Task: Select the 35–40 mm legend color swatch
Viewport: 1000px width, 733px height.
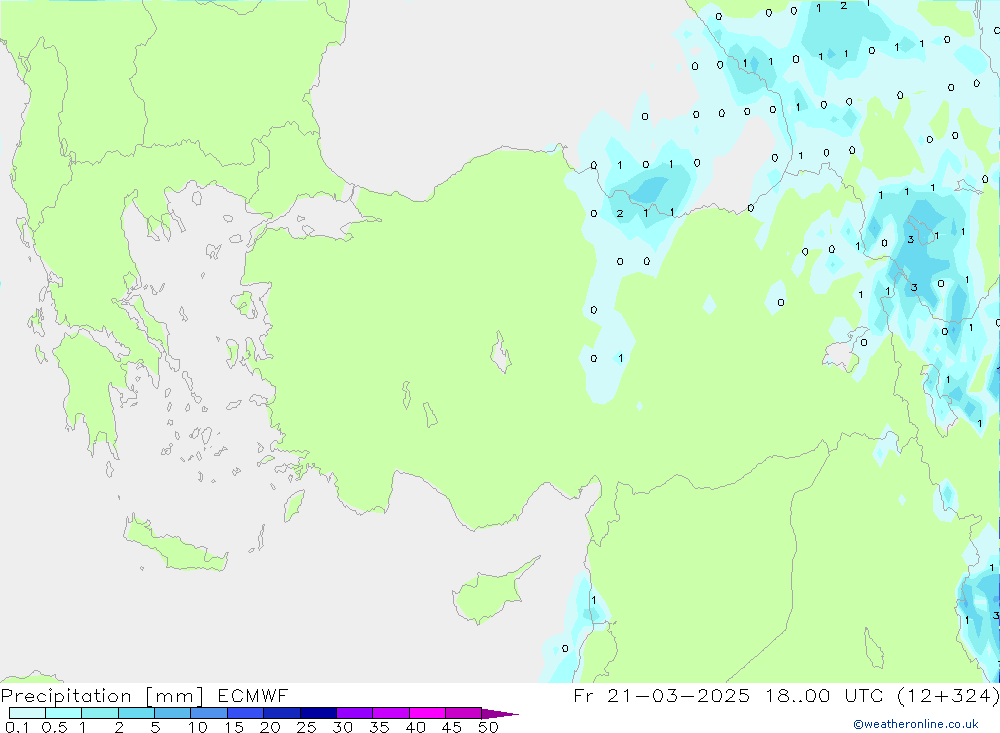Action: pyautogui.click(x=391, y=713)
